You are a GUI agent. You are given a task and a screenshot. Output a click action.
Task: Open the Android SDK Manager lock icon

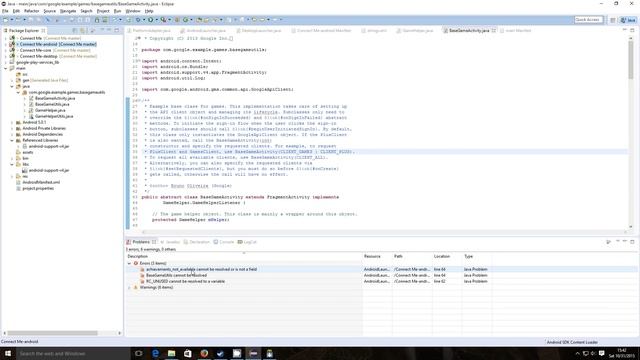tap(97, 20)
